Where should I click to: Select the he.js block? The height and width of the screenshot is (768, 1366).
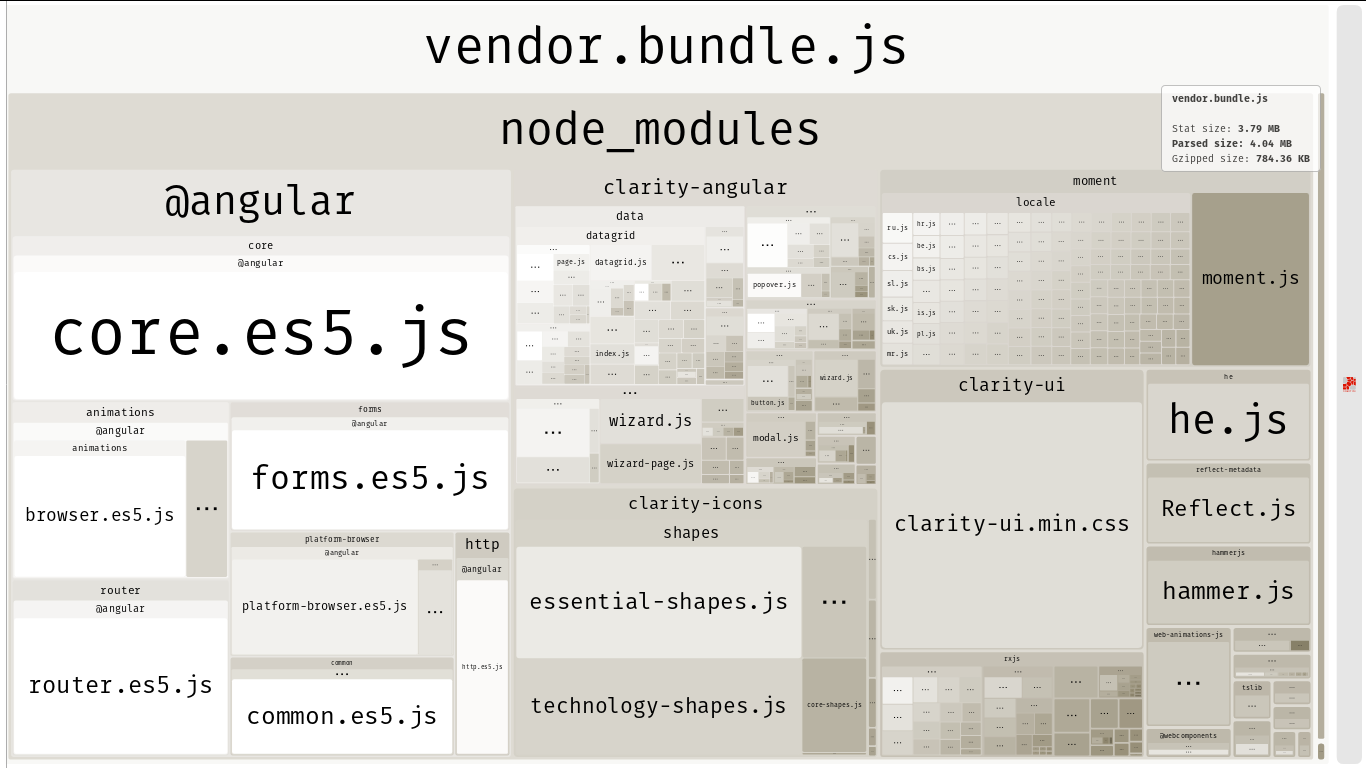[1228, 420]
